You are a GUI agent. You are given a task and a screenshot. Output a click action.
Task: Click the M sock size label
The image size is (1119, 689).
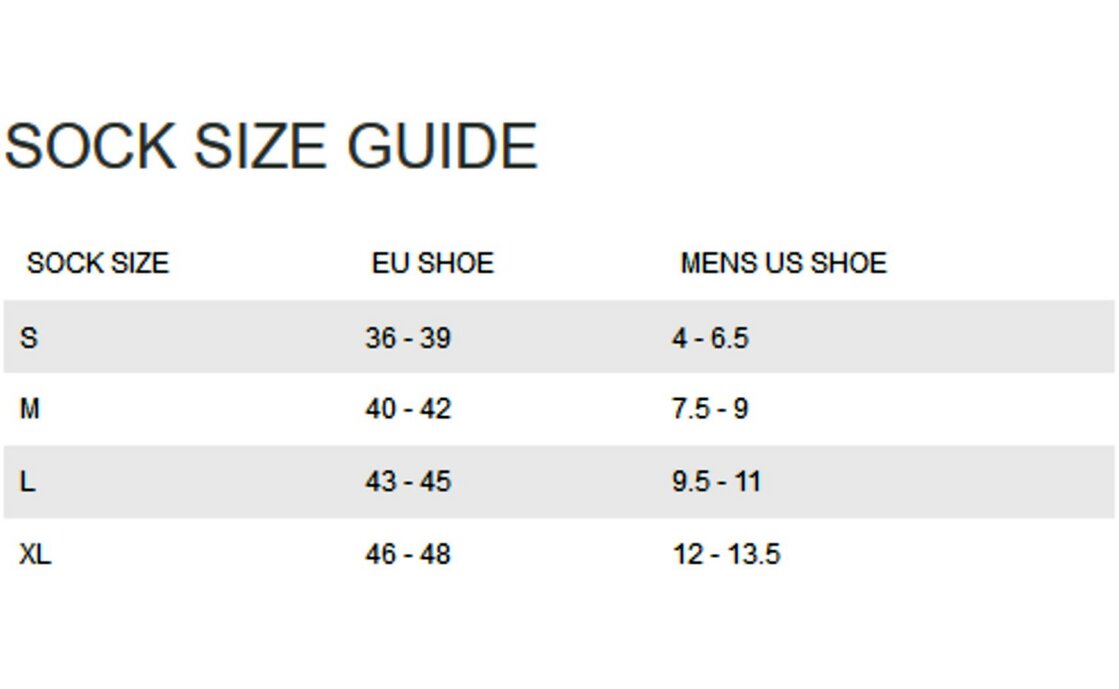click(x=30, y=409)
